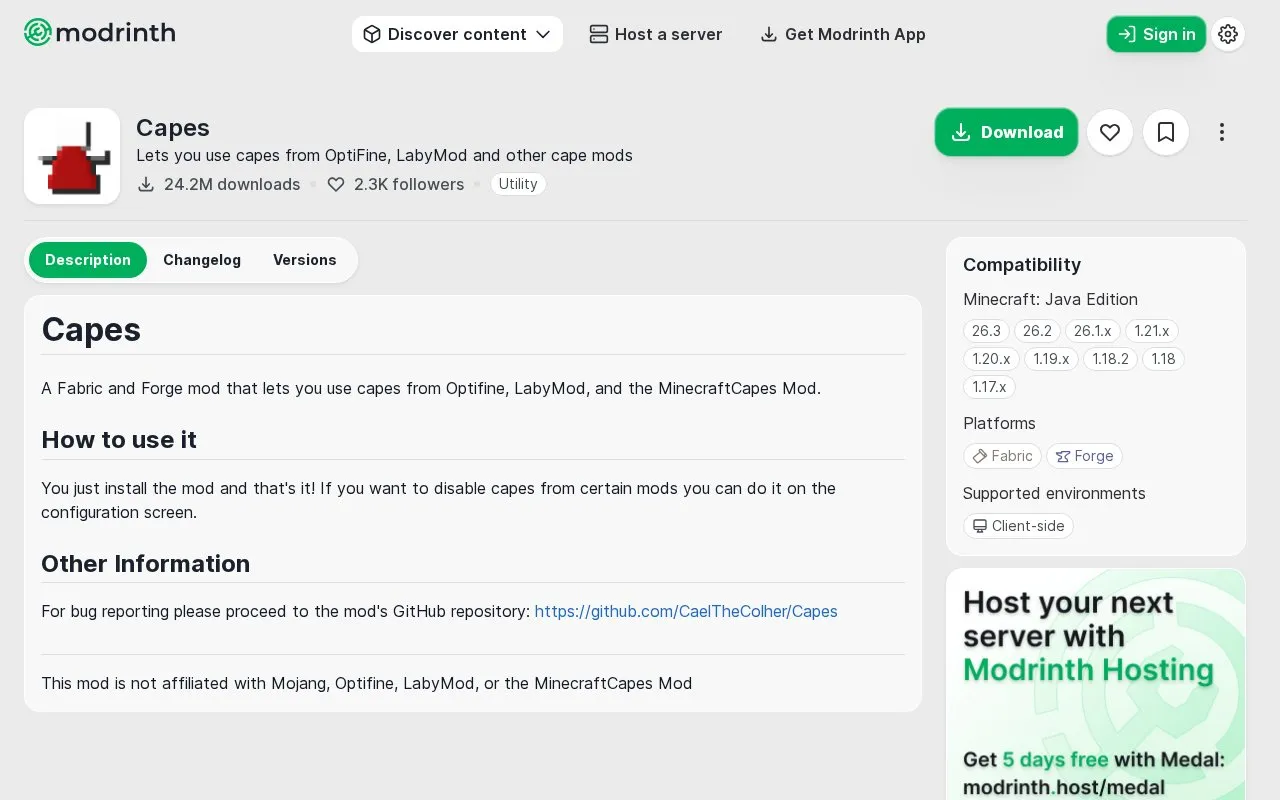This screenshot has width=1280, height=800.
Task: Click the 'How to use it' heading
Action: [x=119, y=440]
